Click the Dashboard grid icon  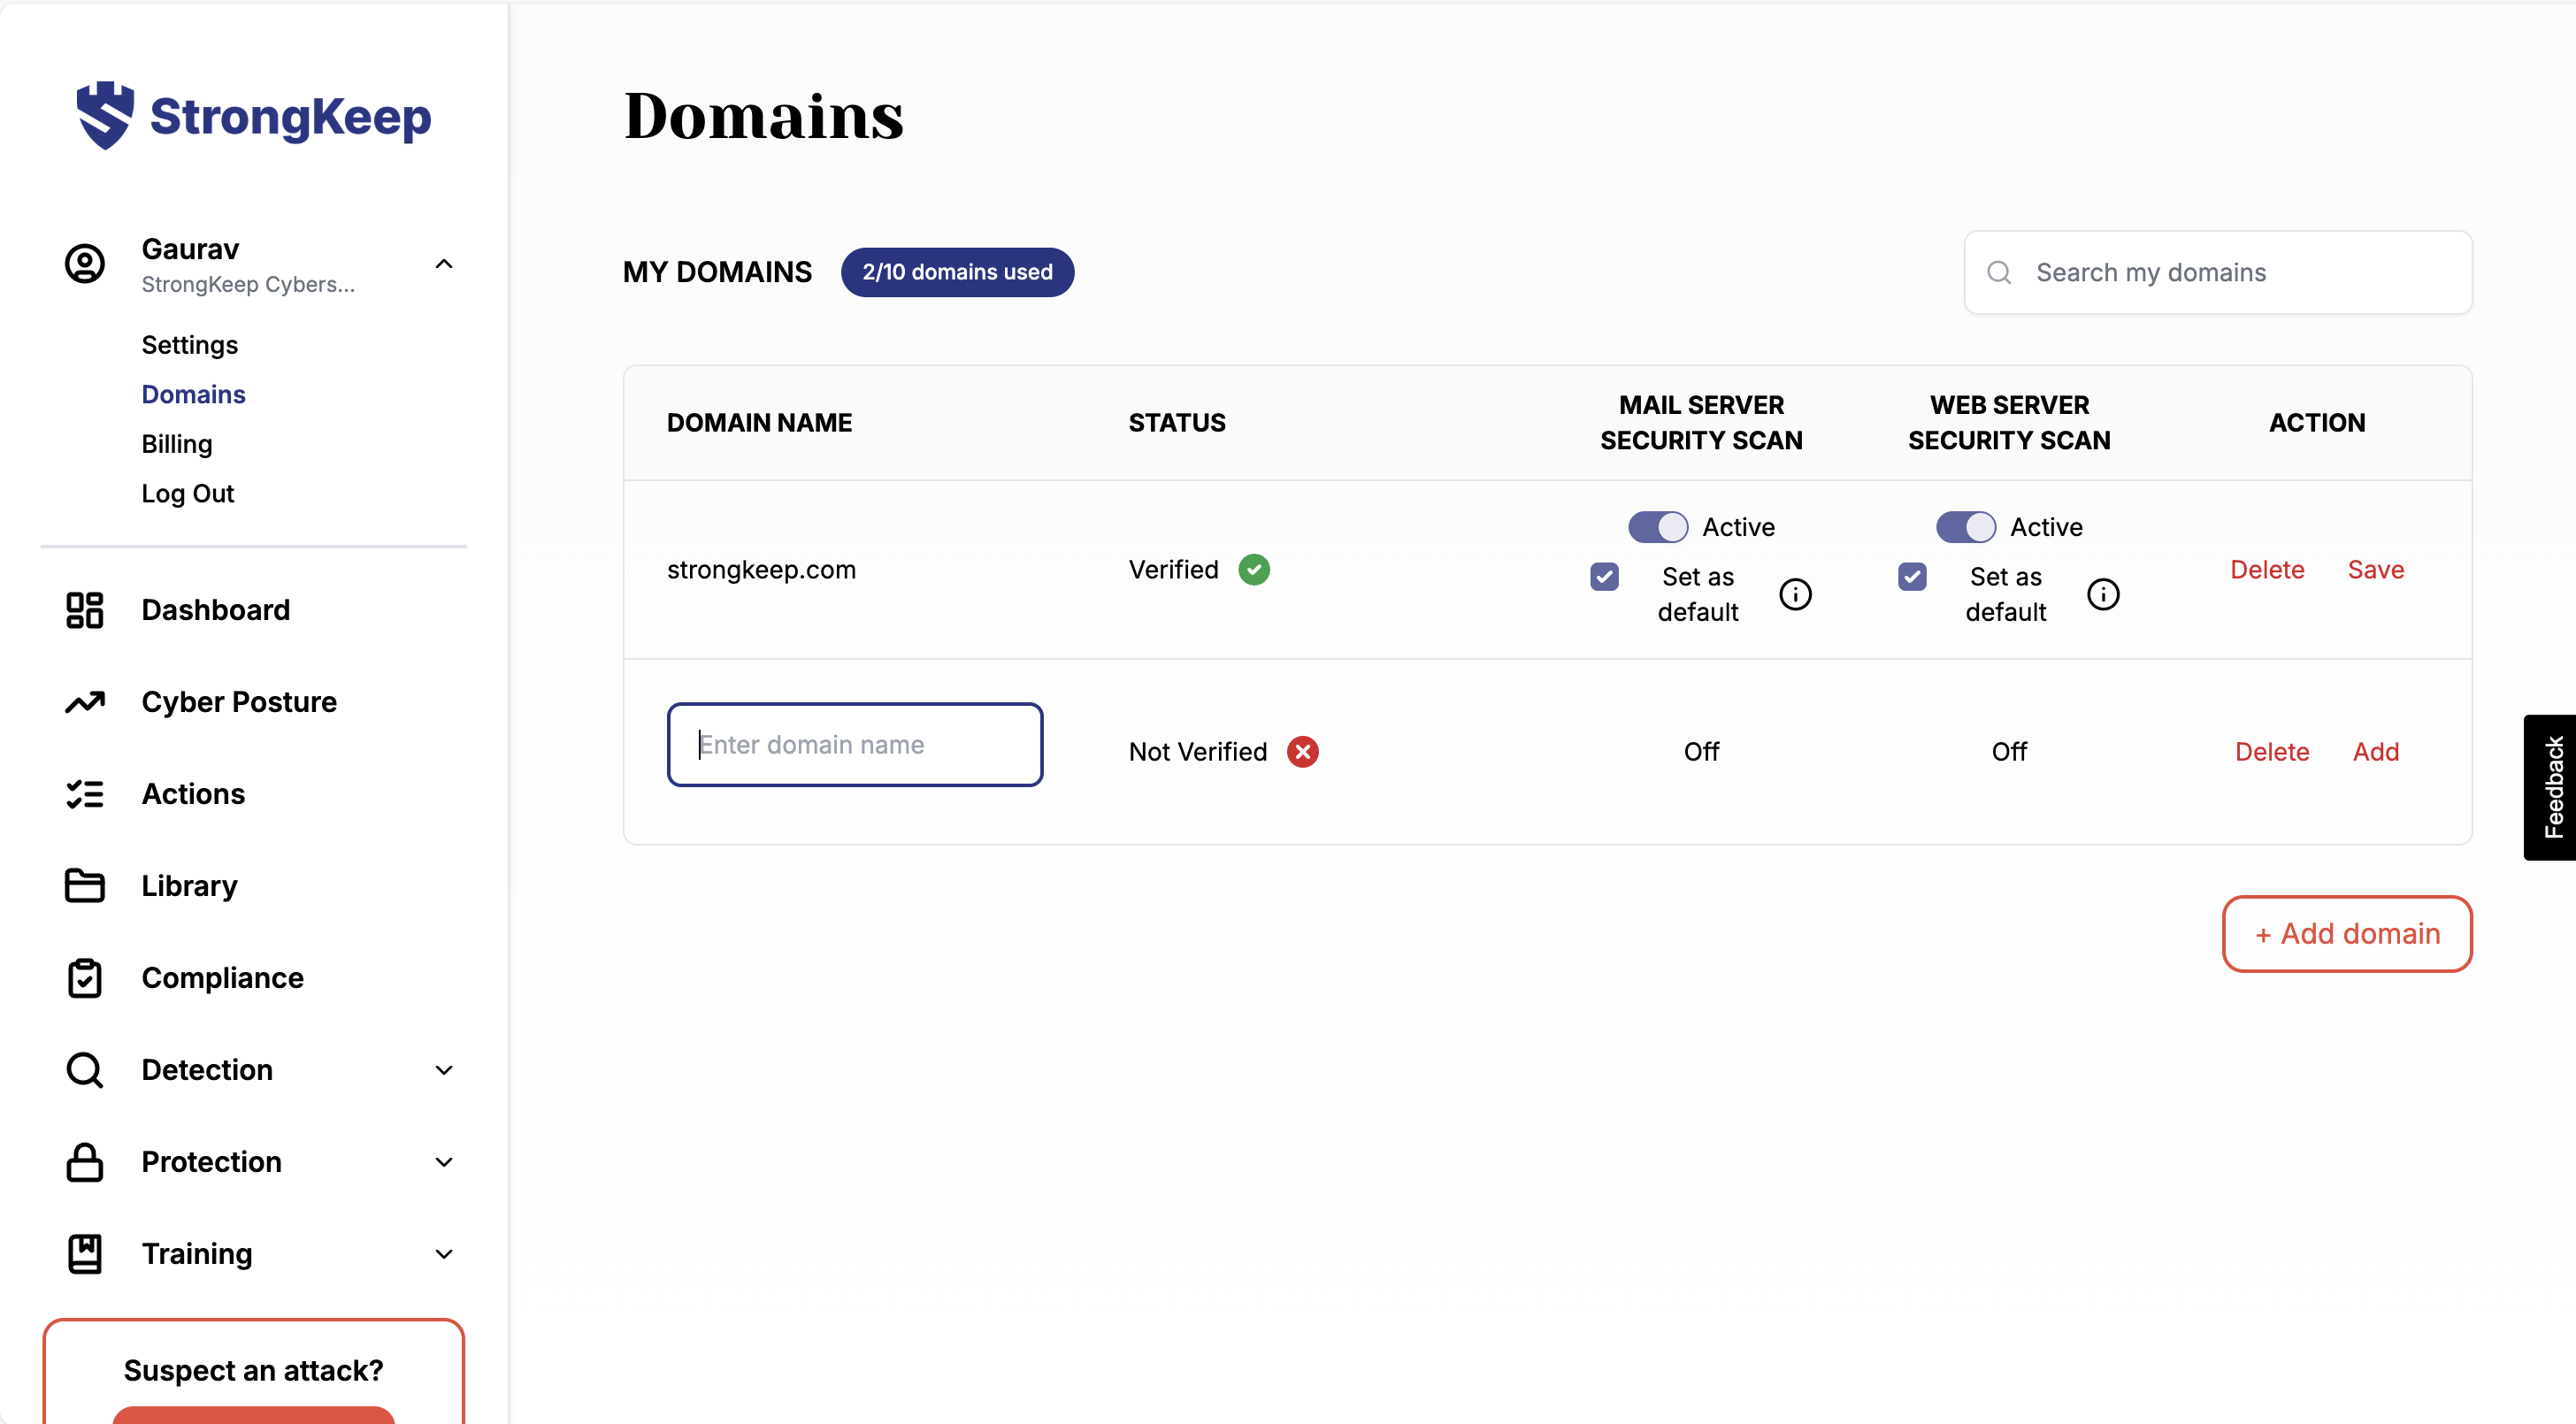[84, 610]
